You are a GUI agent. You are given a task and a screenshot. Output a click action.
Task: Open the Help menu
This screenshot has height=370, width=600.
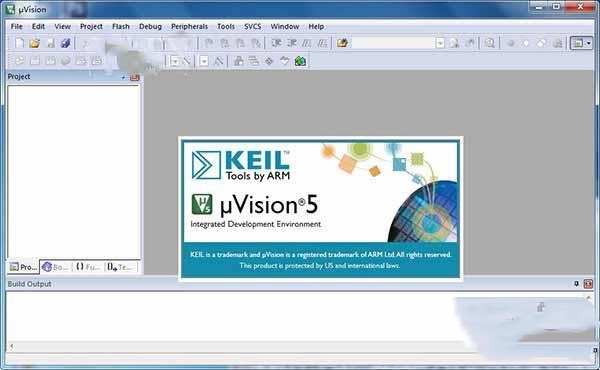[316, 26]
